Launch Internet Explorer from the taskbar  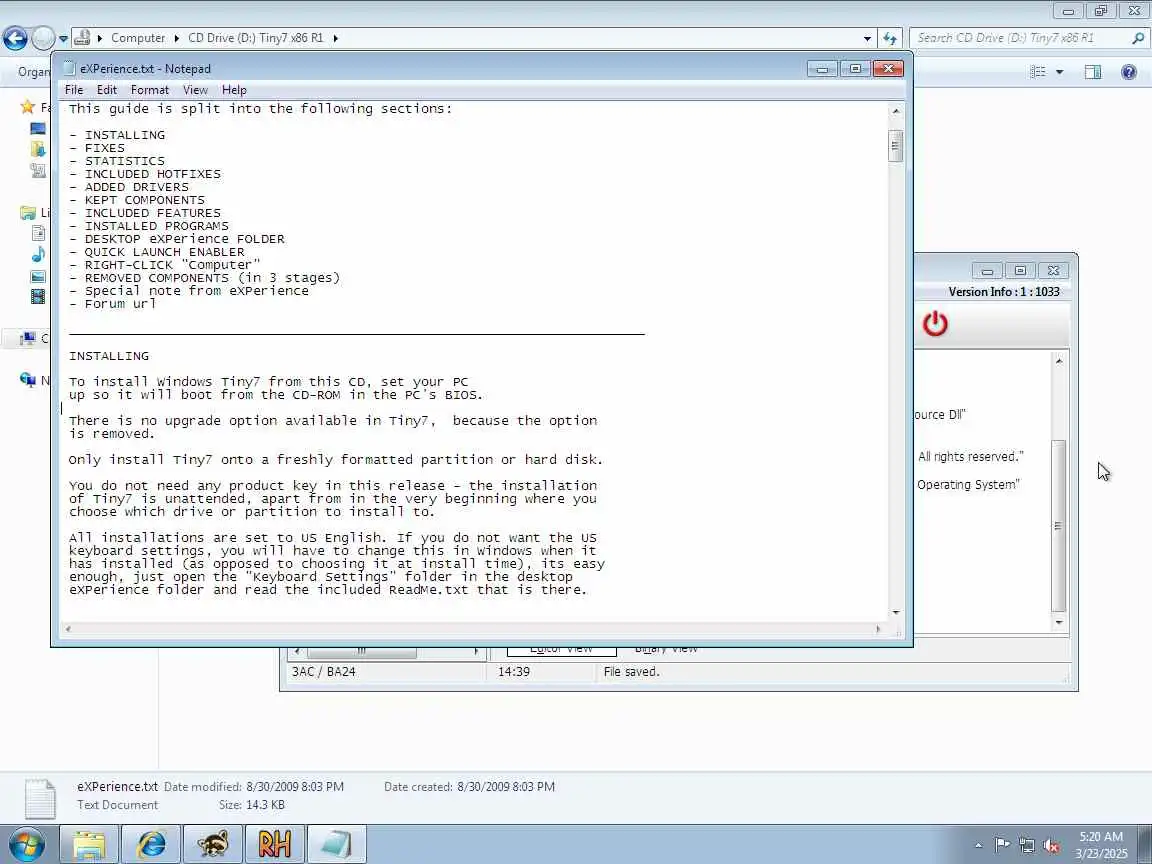click(x=151, y=844)
